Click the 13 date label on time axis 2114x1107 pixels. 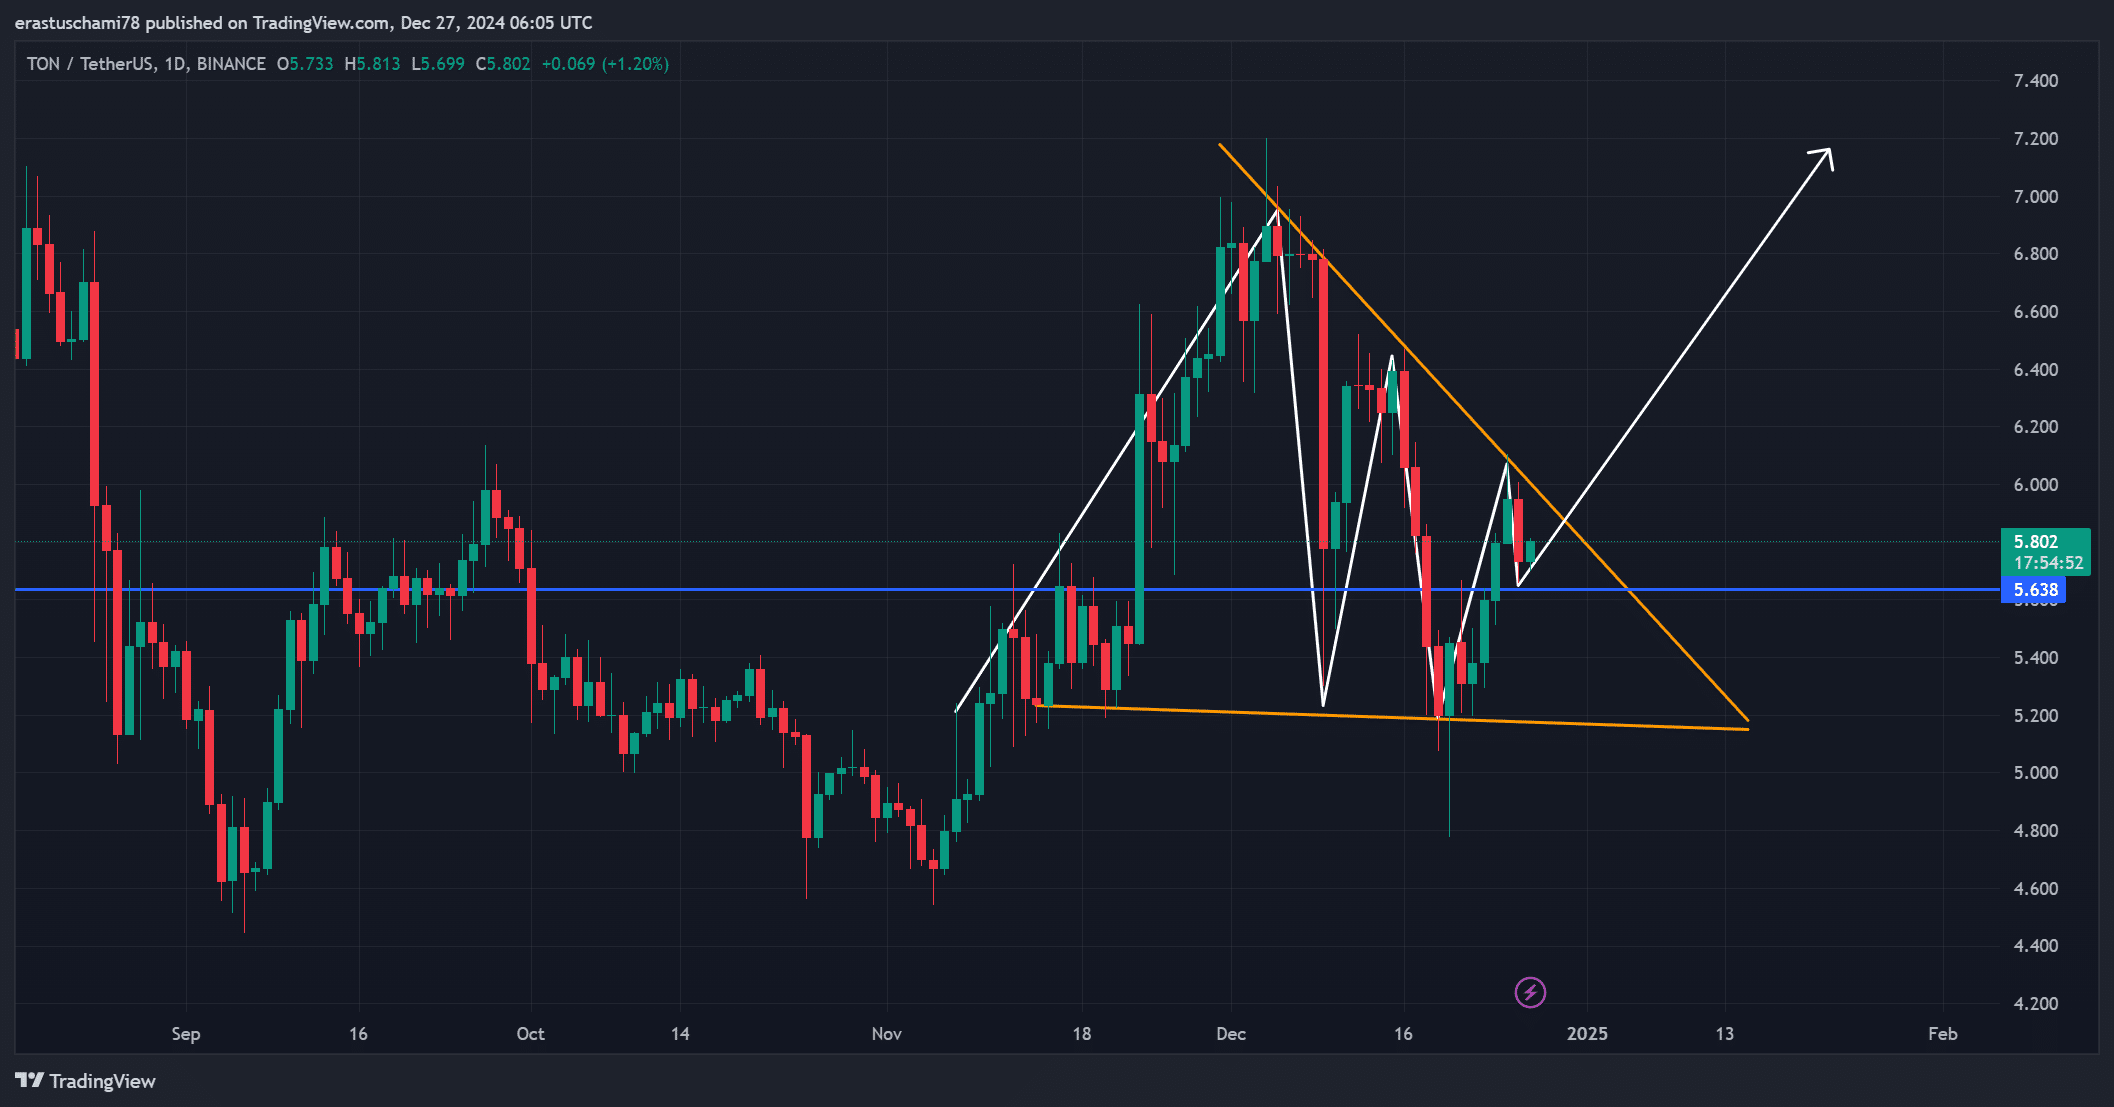point(1725,1034)
